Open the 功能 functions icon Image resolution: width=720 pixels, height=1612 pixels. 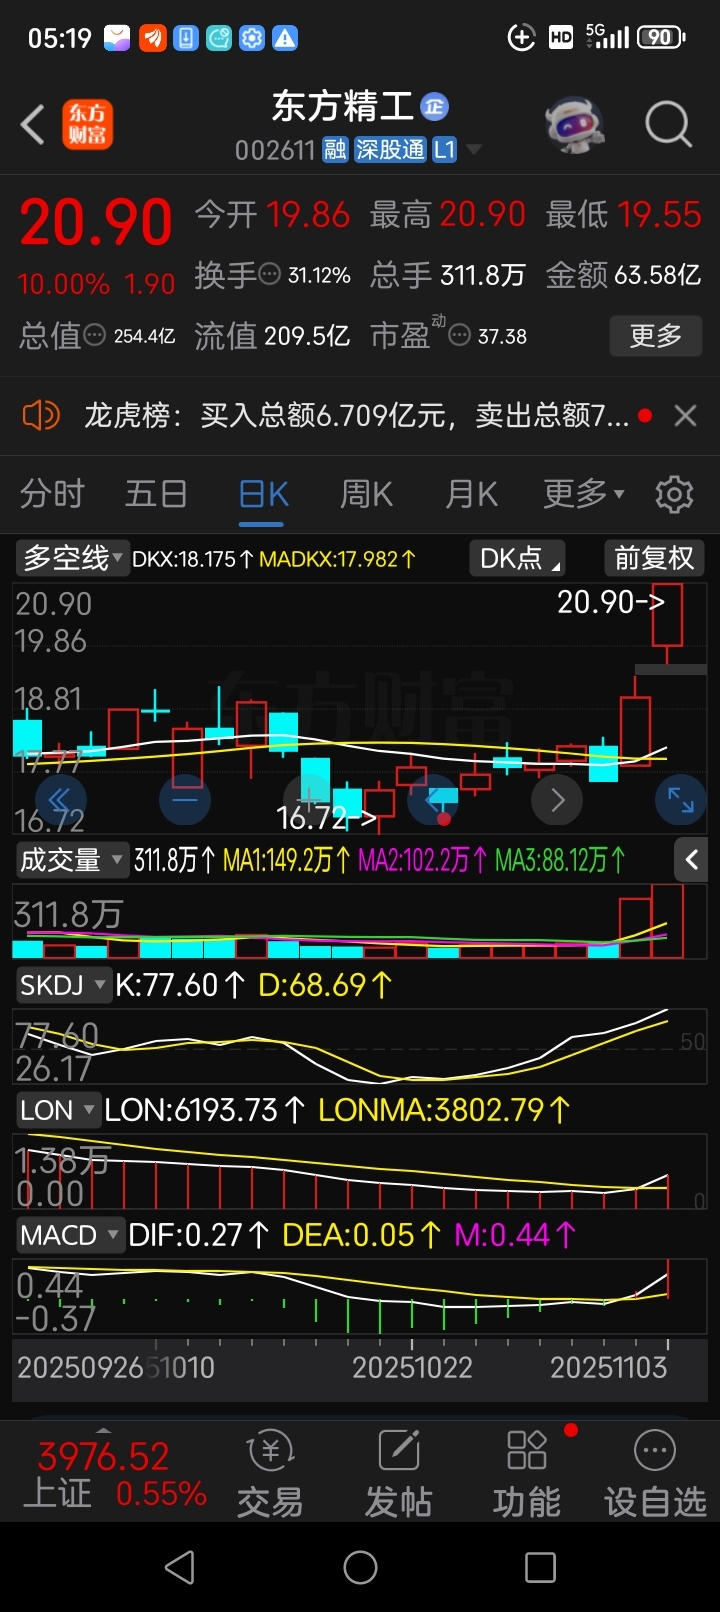click(x=527, y=1474)
